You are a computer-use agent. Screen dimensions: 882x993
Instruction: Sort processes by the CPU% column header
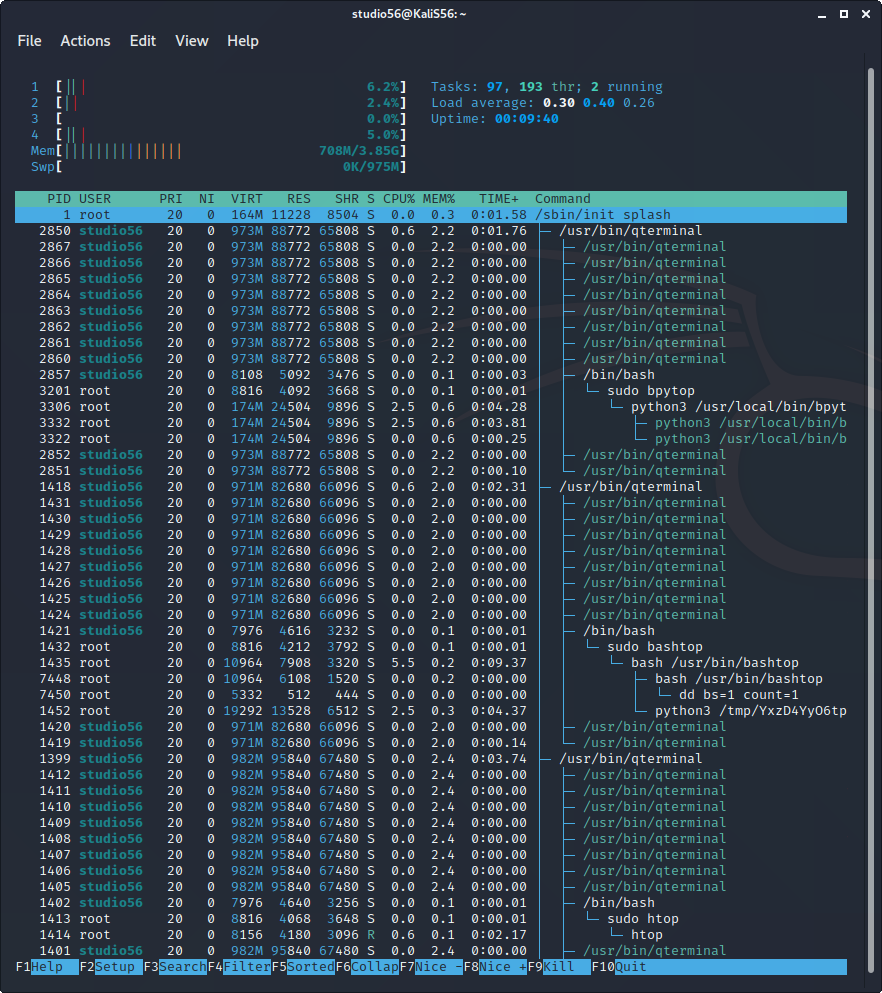[398, 198]
